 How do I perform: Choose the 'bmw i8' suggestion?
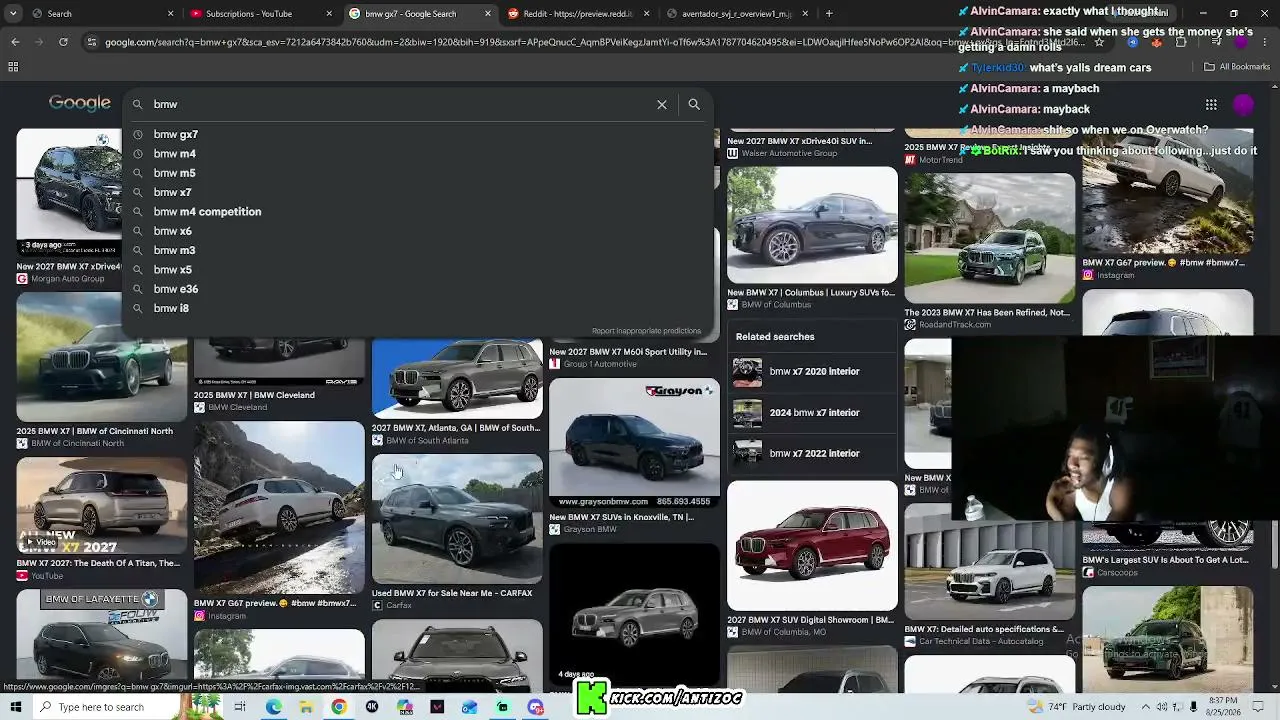pyautogui.click(x=418, y=308)
